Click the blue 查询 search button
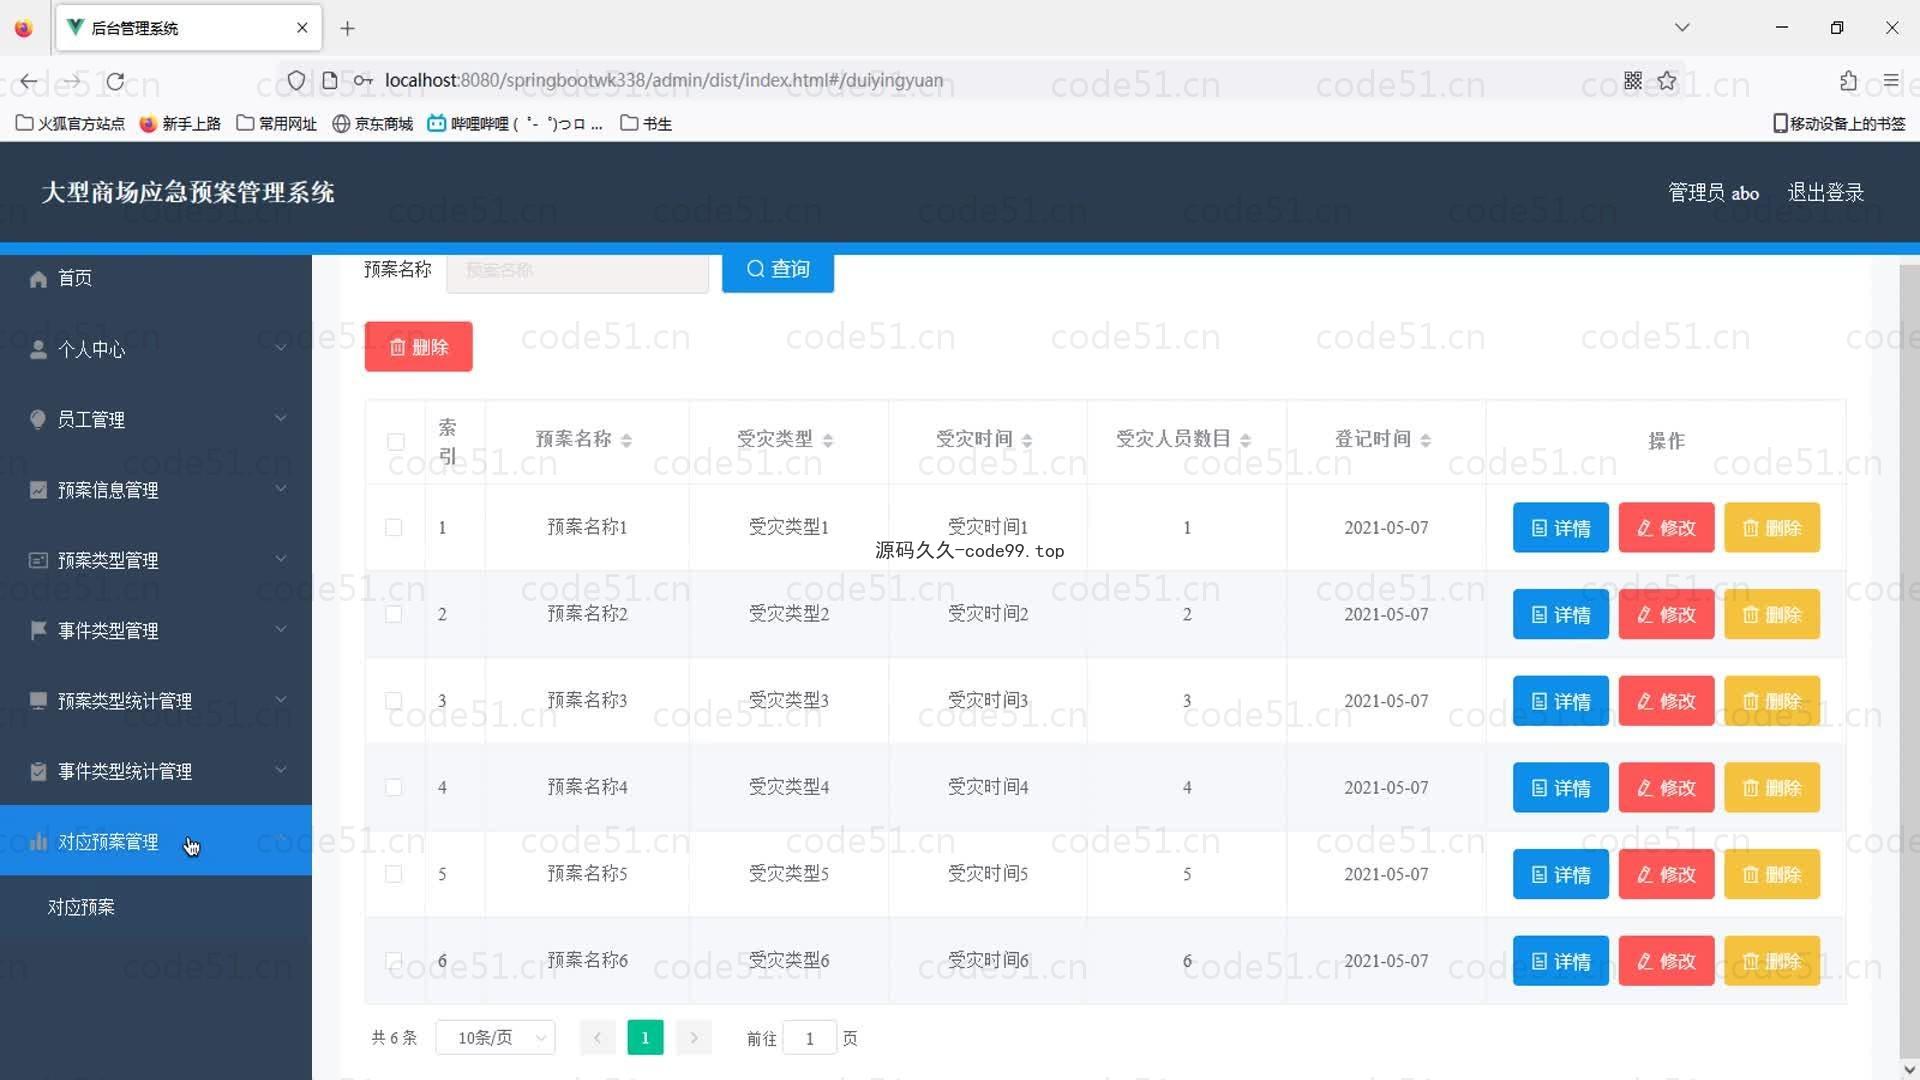This screenshot has height=1080, width=1920. [x=777, y=269]
